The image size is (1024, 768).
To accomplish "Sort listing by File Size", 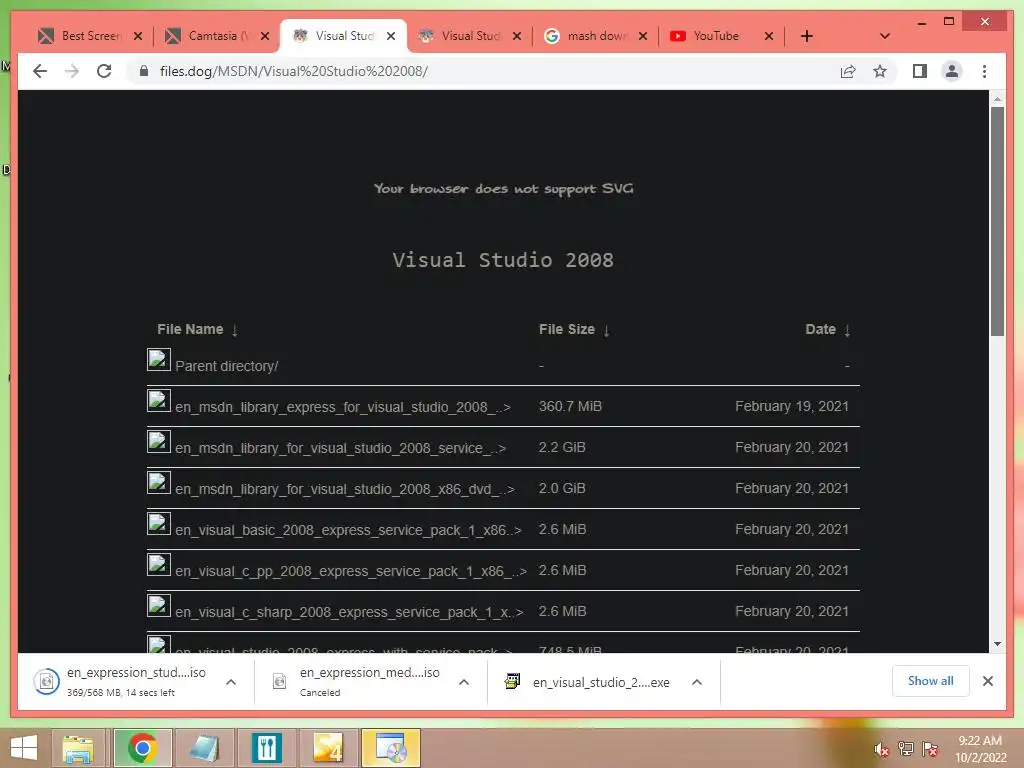I will [574, 330].
